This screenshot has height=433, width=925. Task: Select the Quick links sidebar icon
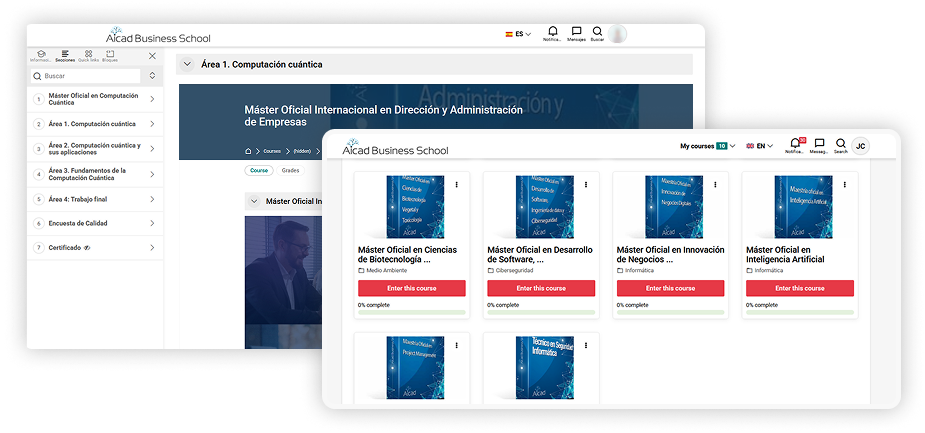click(88, 55)
